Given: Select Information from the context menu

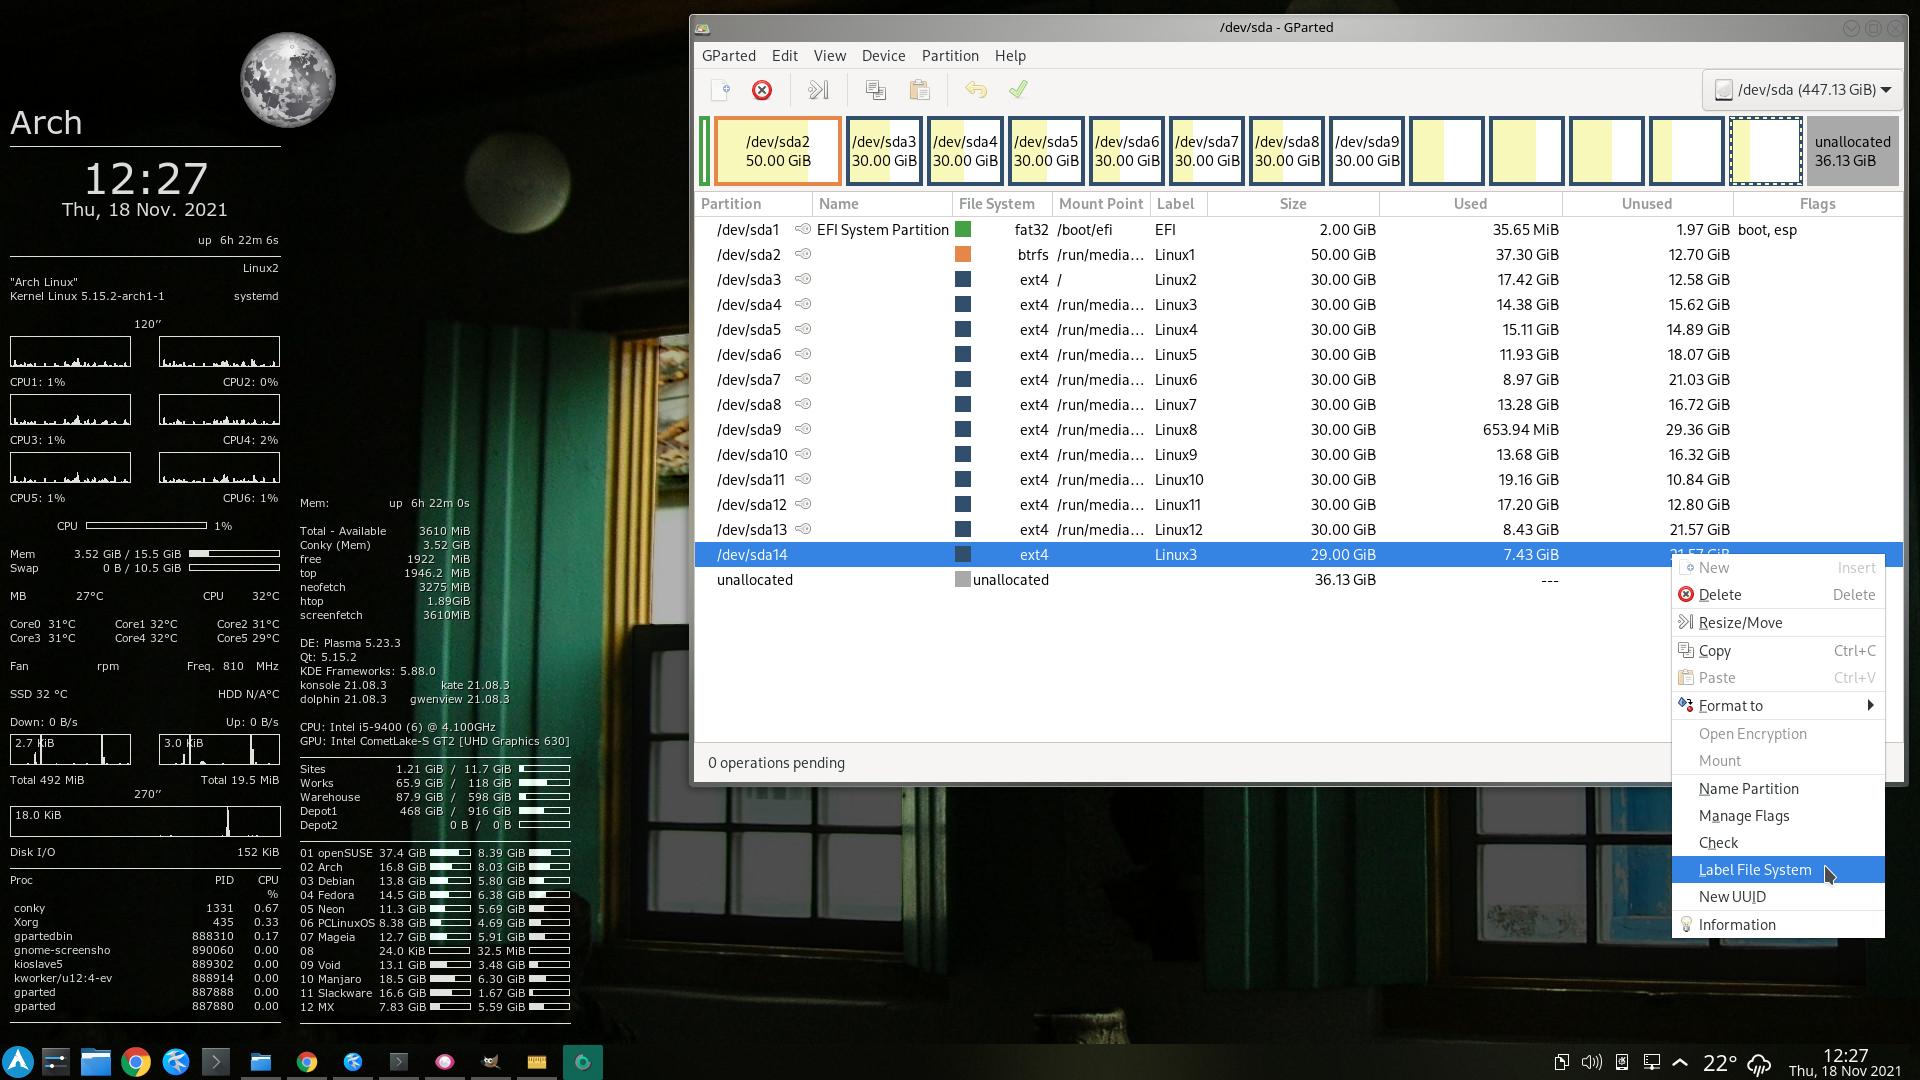Looking at the screenshot, I should [1736, 925].
